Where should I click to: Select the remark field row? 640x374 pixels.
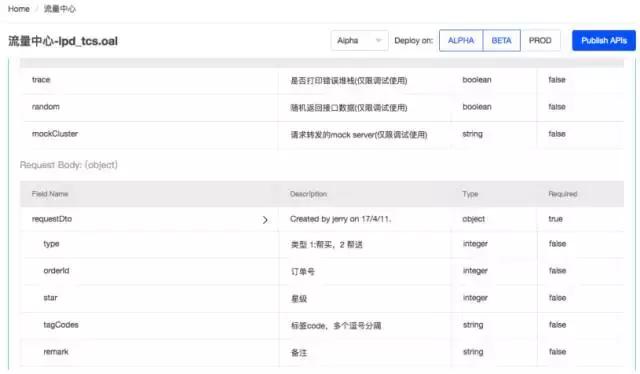(322, 352)
